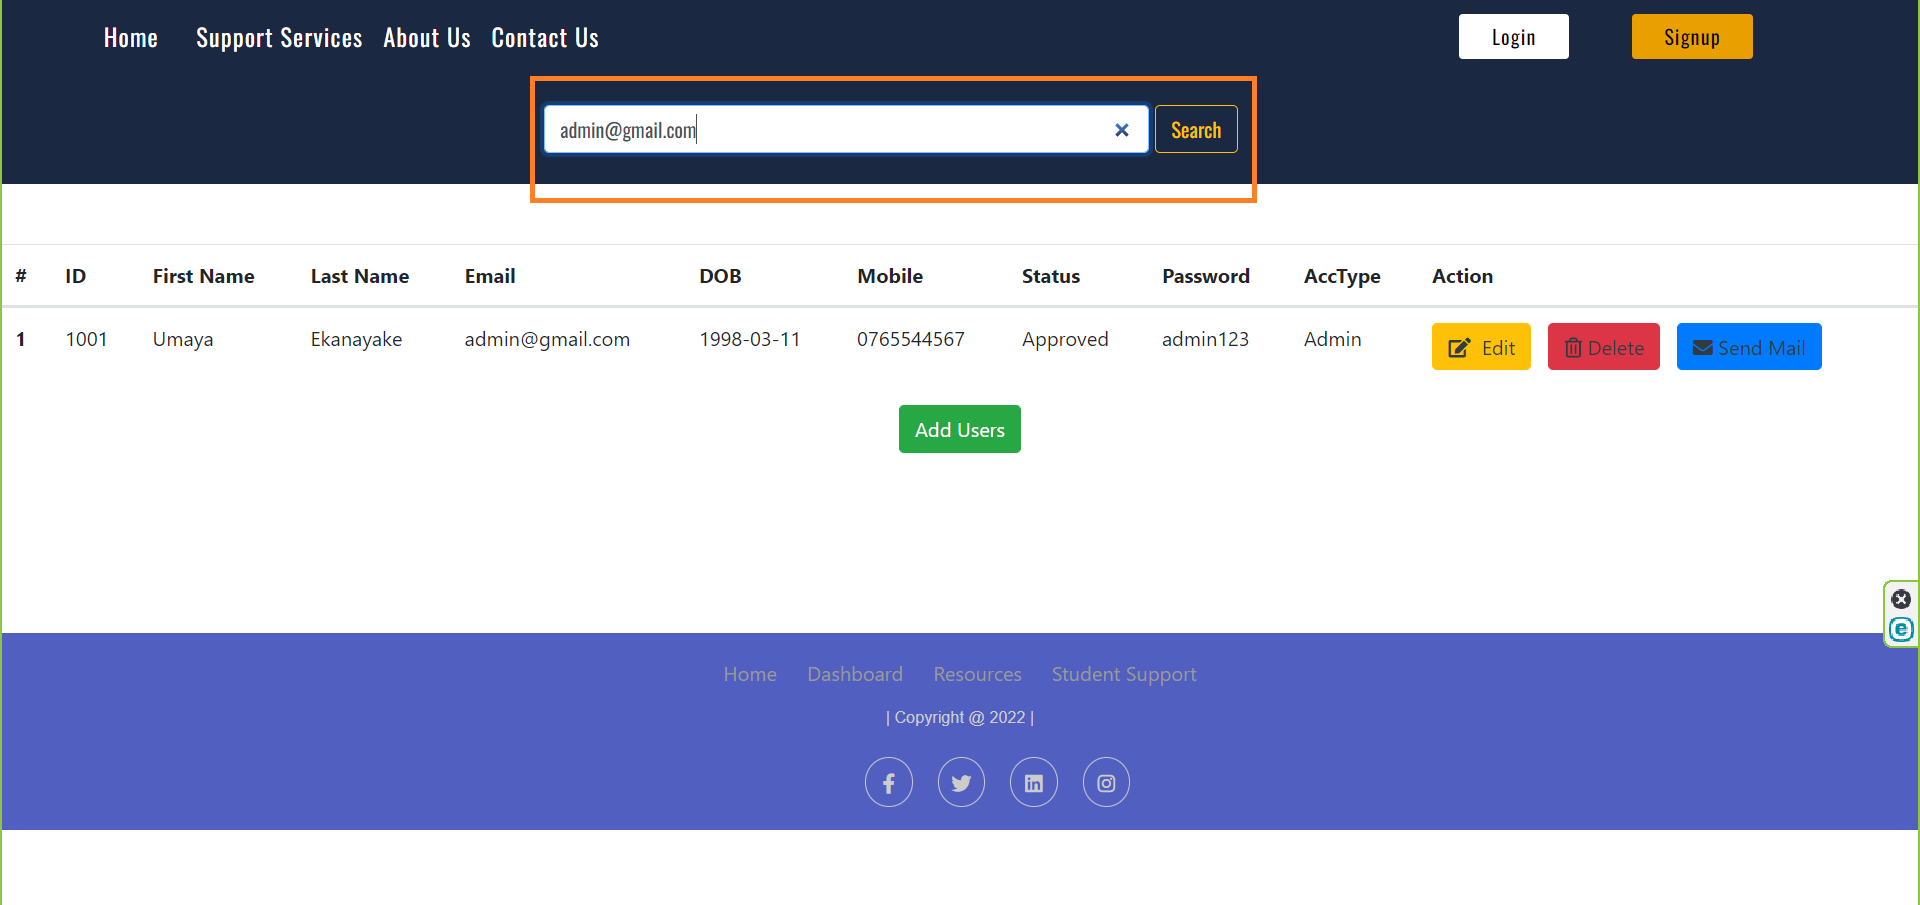Click the Search button
Image resolution: width=1920 pixels, height=905 pixels.
tap(1196, 130)
